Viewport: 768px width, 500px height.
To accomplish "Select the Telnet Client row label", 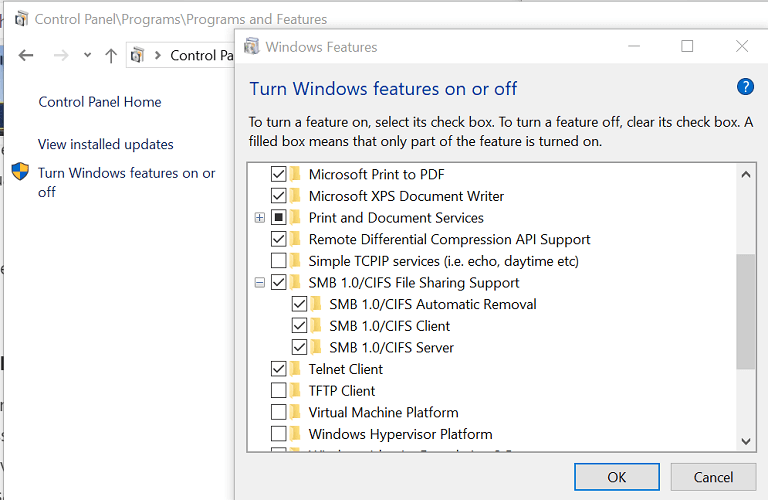I will [x=346, y=369].
